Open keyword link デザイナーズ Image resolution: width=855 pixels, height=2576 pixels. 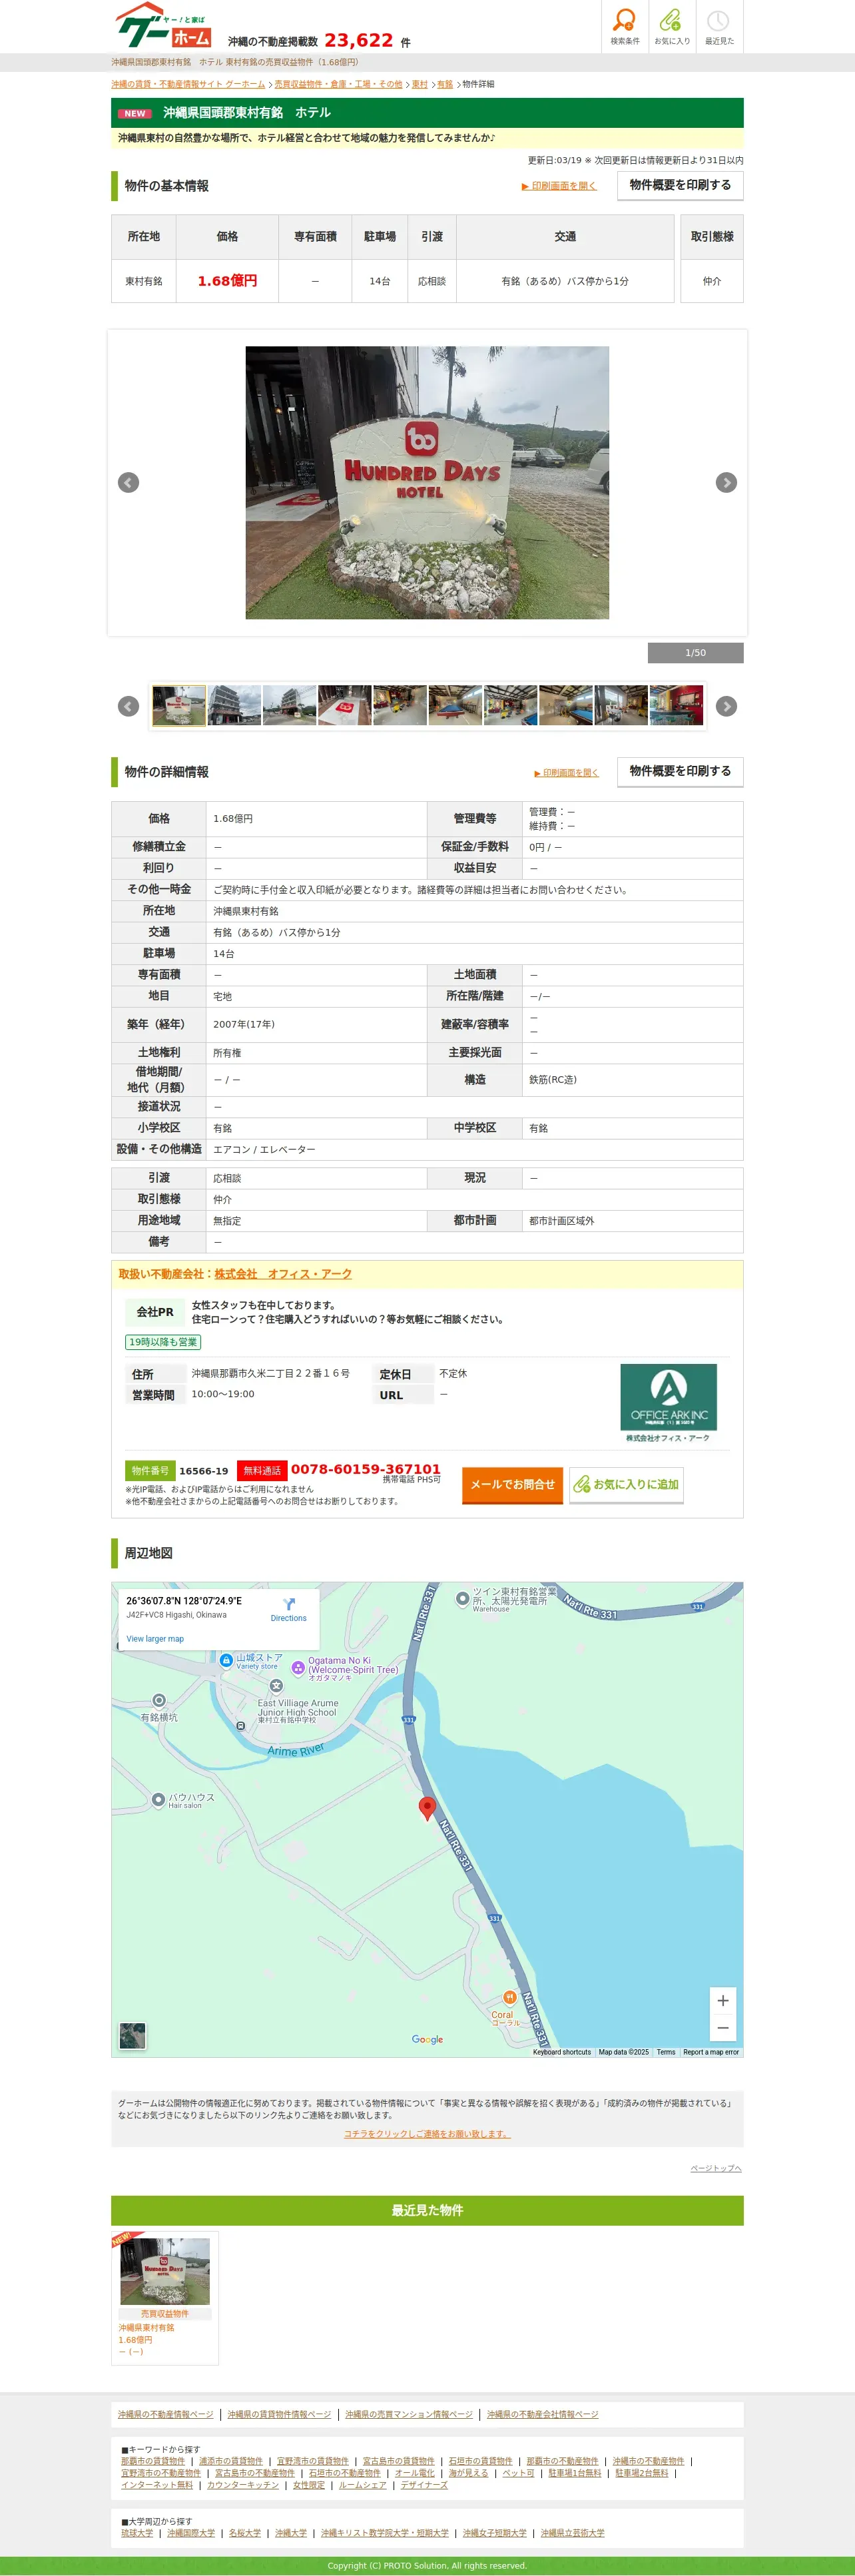point(424,2485)
